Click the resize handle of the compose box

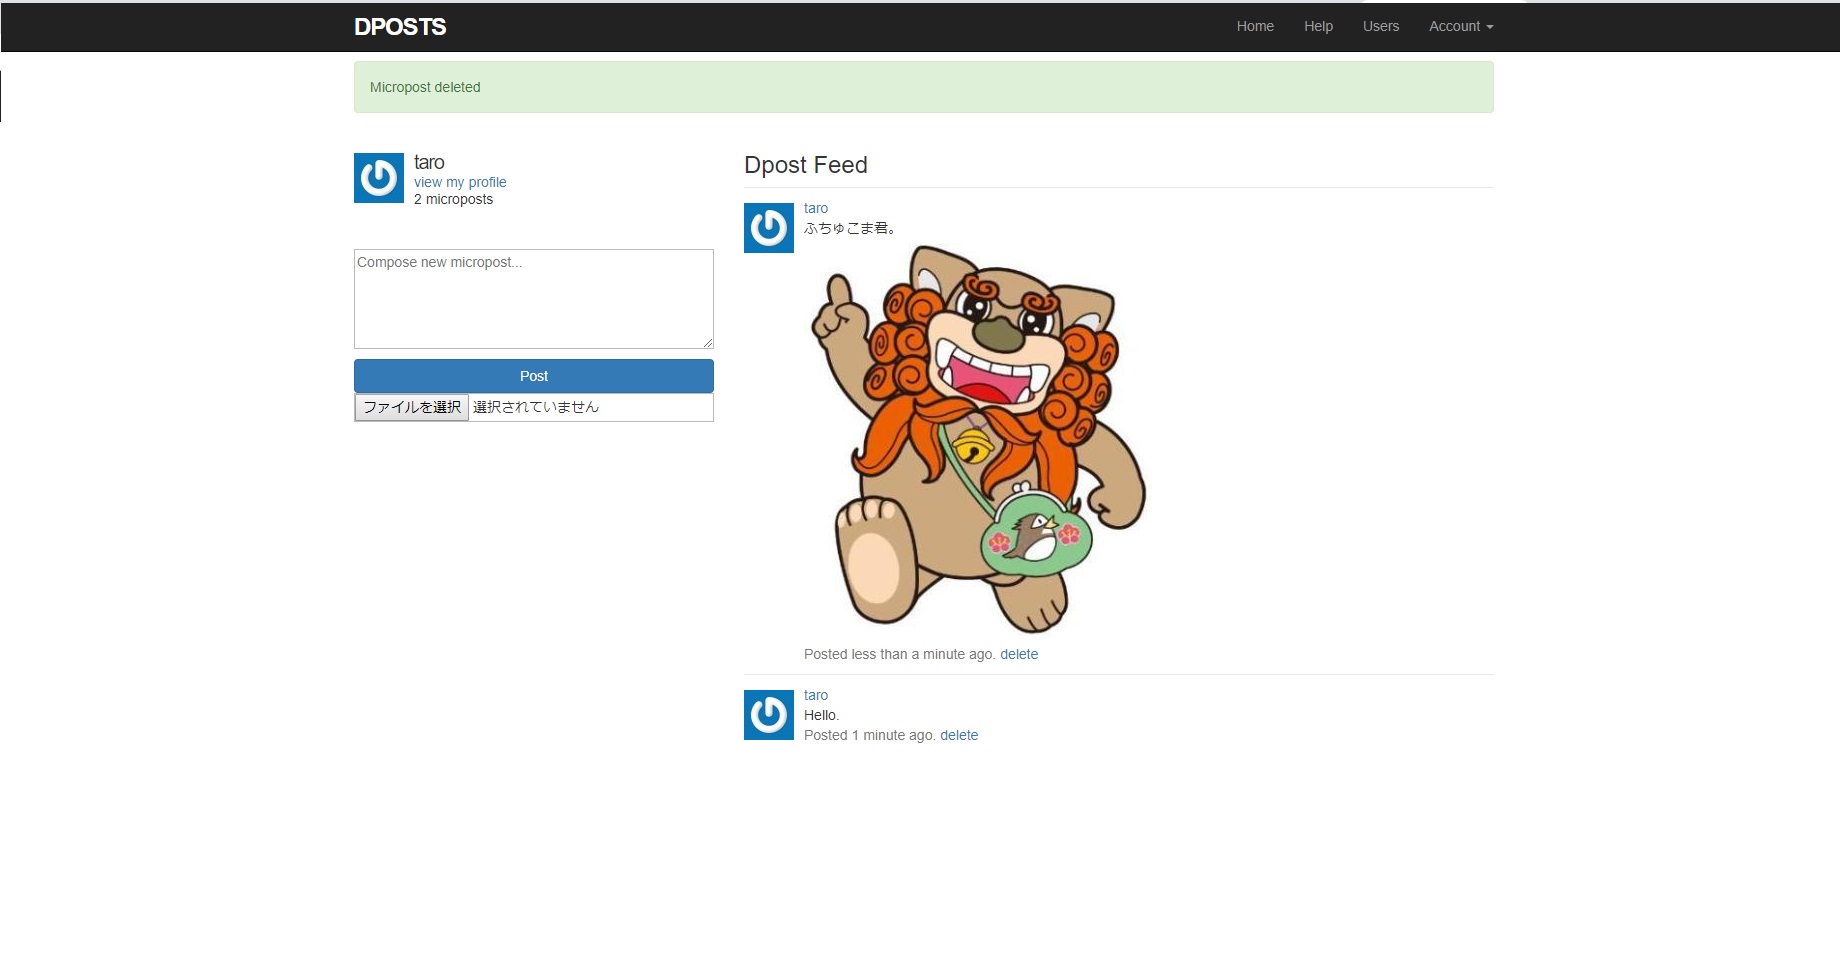[708, 343]
